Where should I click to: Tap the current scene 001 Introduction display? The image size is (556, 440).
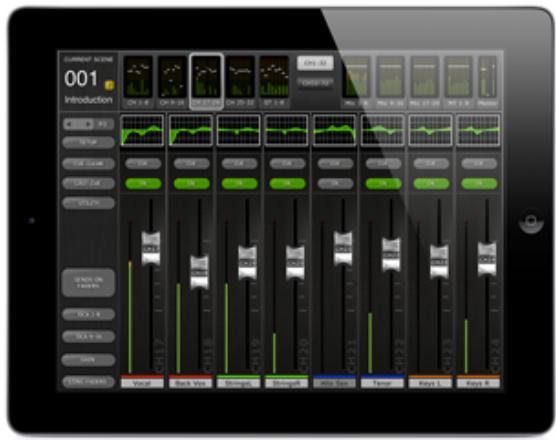click(x=89, y=81)
